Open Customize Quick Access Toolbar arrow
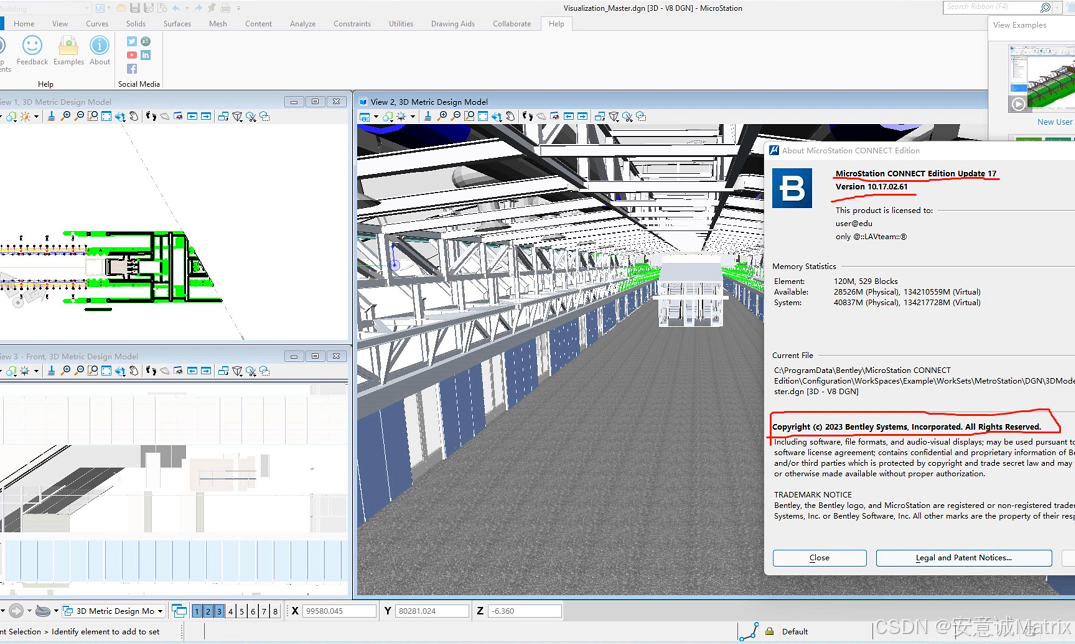 pyautogui.click(x=239, y=8)
